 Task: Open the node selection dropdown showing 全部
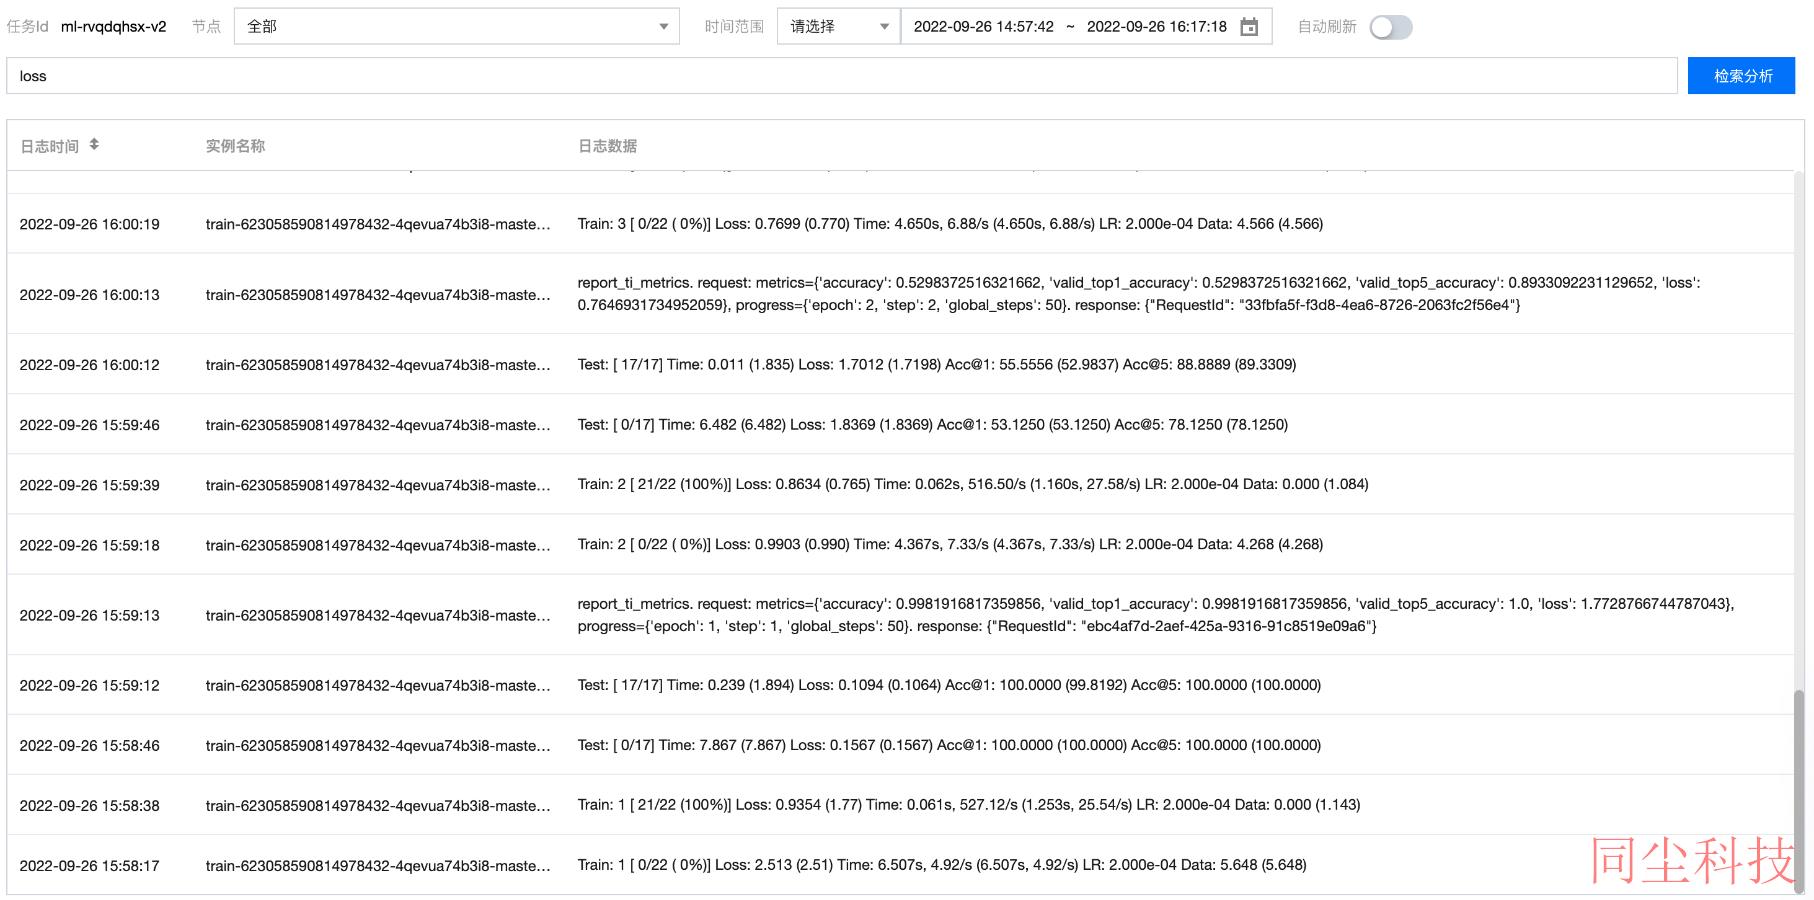pyautogui.click(x=457, y=27)
